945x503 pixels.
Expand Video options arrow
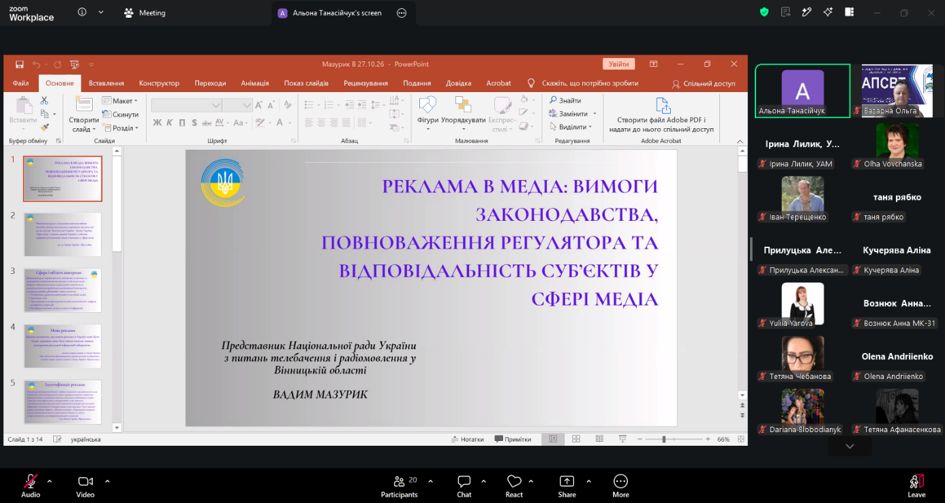pyautogui.click(x=107, y=481)
